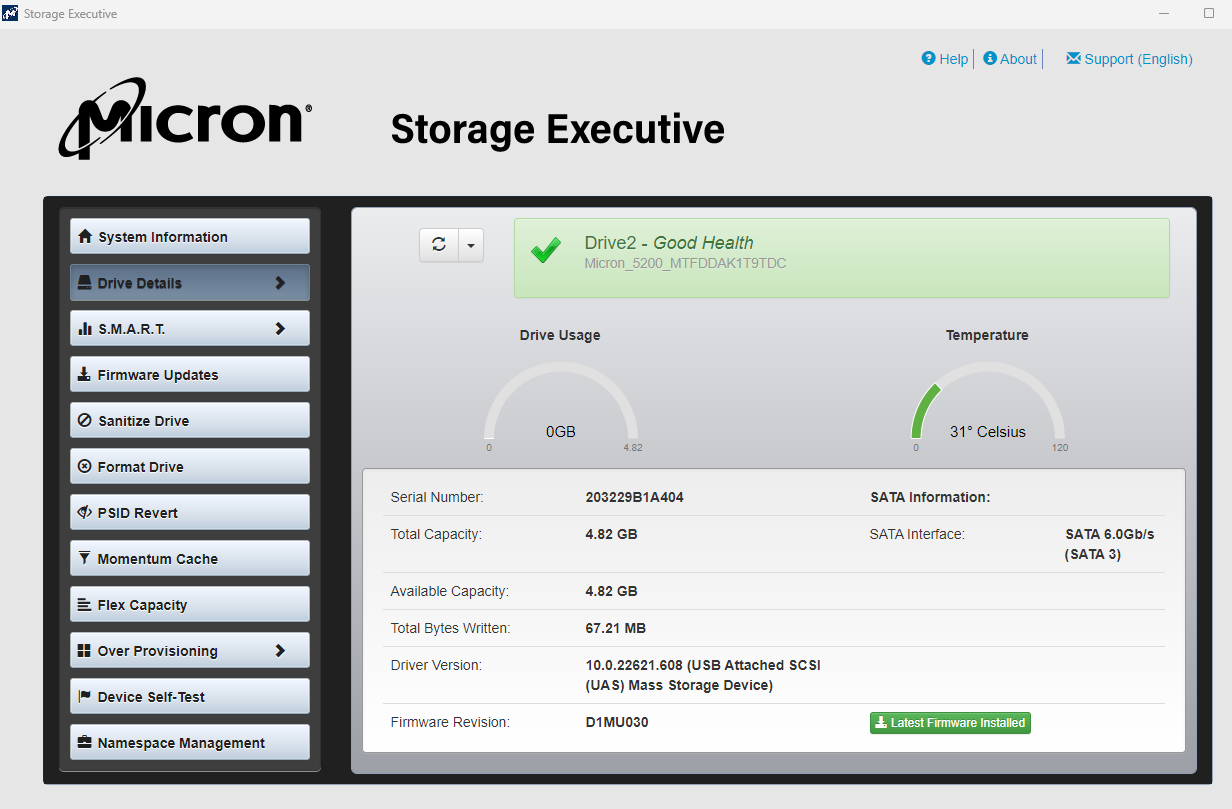Click the briefcase icon beside Namespace Management
Screen dimensions: 1232x809
point(85,743)
